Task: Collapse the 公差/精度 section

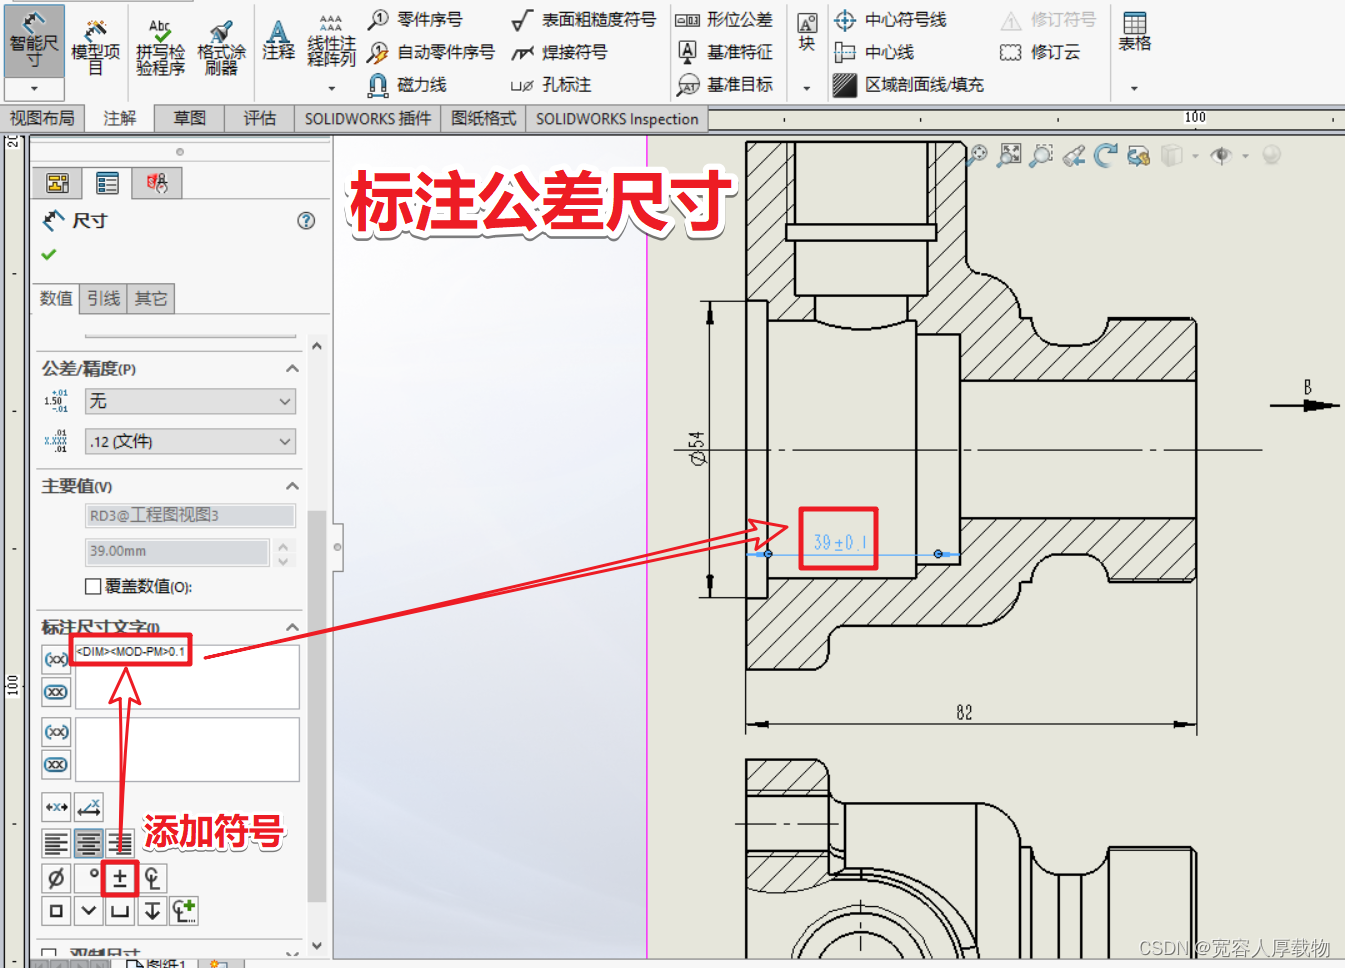Action: (292, 369)
